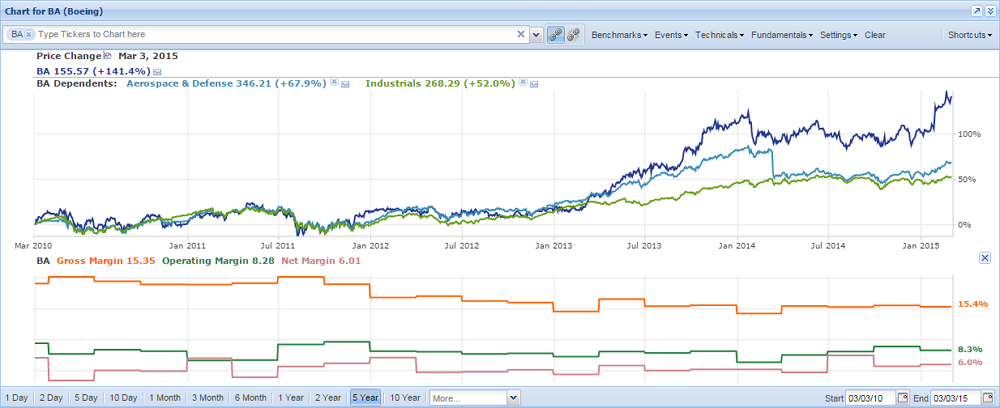Viewport: 1000px width, 408px height.
Task: Close the margins fundamentals panel
Action: click(984, 257)
